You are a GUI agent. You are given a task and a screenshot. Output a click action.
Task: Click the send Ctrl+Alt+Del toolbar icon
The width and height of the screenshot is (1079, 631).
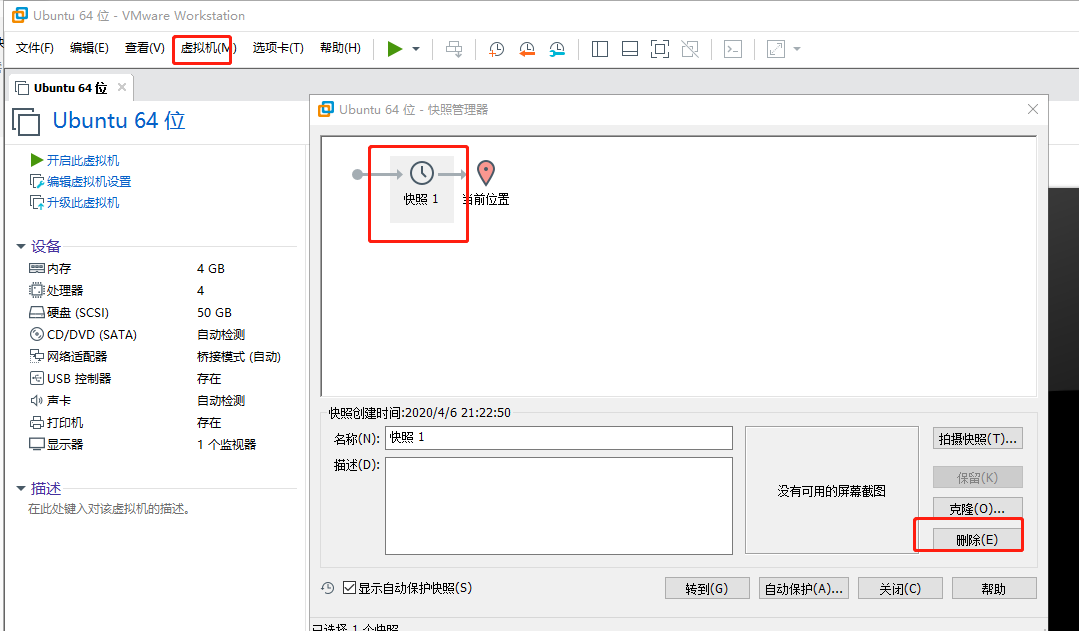(x=454, y=49)
